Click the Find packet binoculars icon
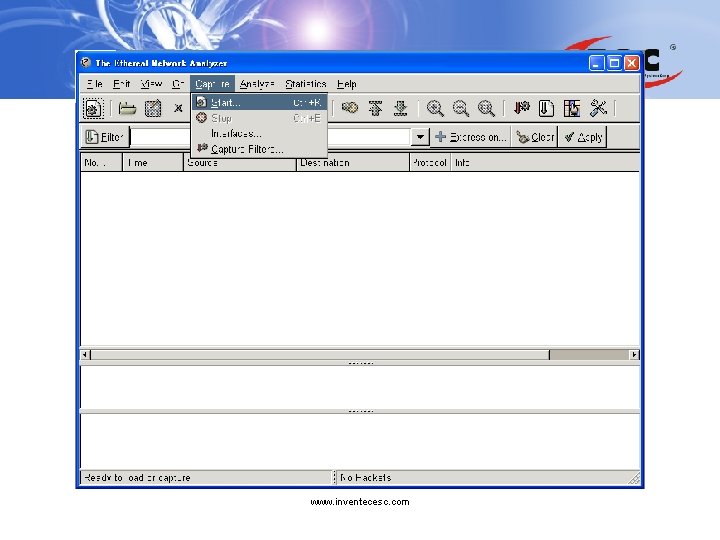720x540 pixels. 350,108
